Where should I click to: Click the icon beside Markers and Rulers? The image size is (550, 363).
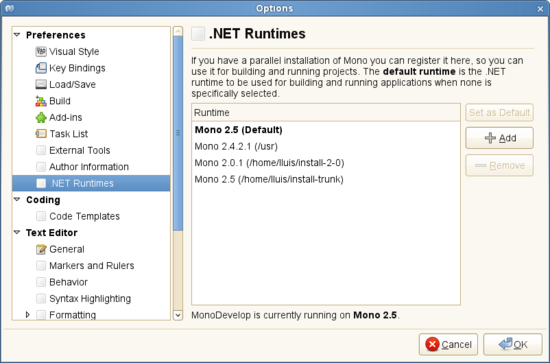click(41, 266)
